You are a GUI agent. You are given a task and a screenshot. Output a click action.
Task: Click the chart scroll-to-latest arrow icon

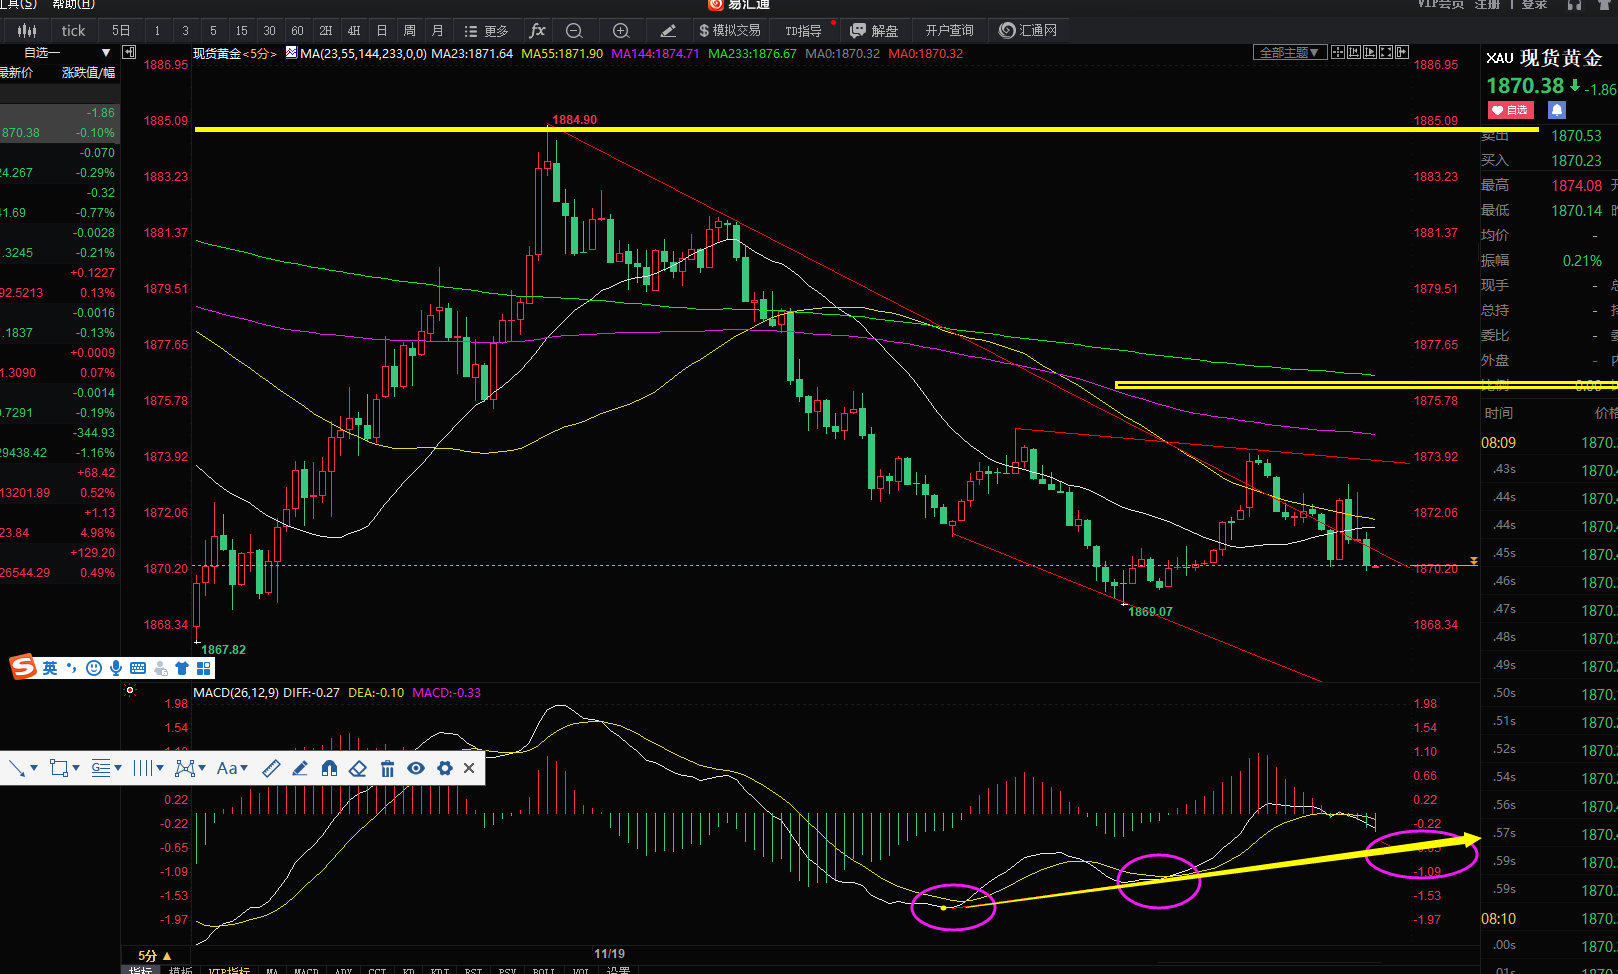(1473, 561)
